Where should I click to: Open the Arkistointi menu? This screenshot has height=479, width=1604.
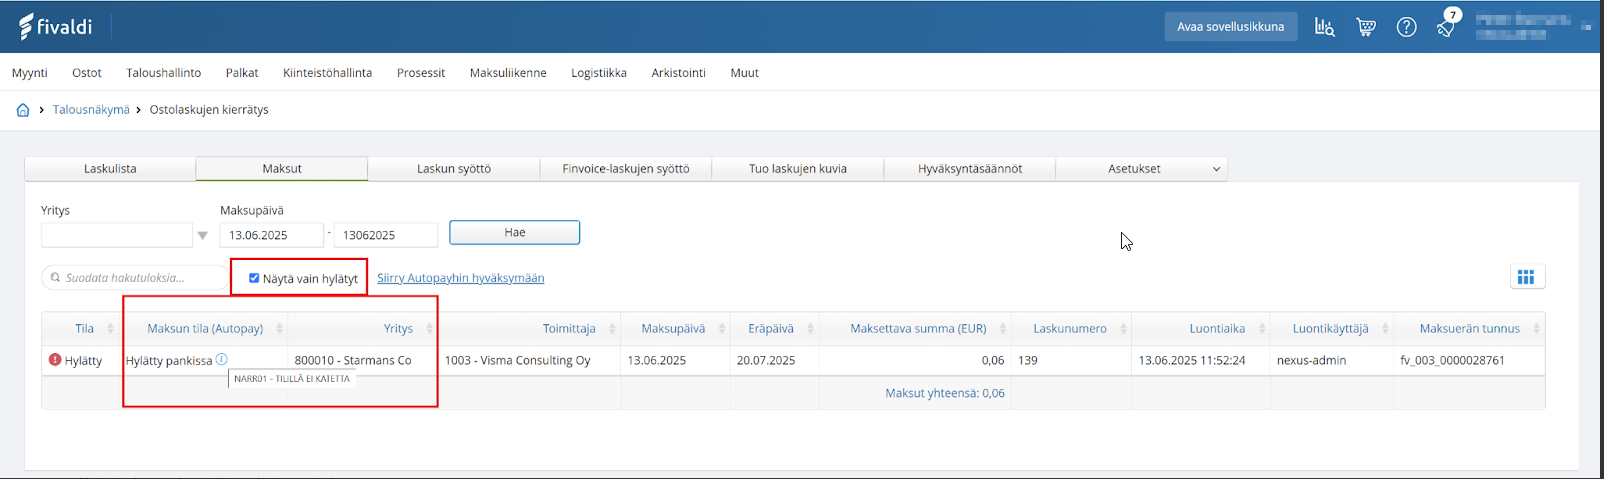(679, 73)
